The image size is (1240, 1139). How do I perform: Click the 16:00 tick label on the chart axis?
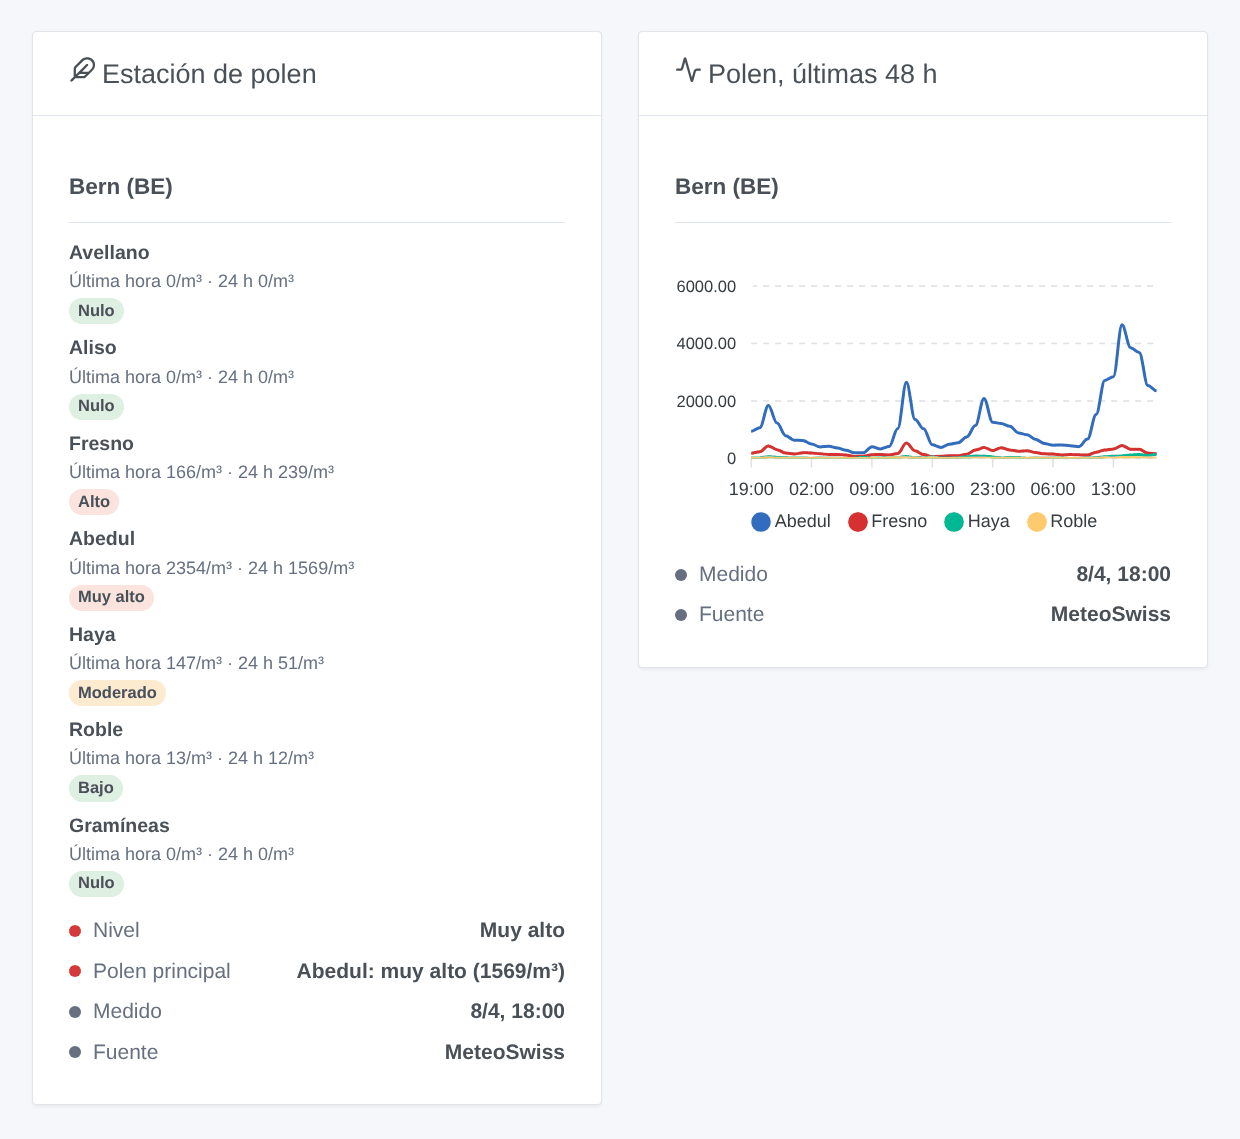tap(932, 489)
